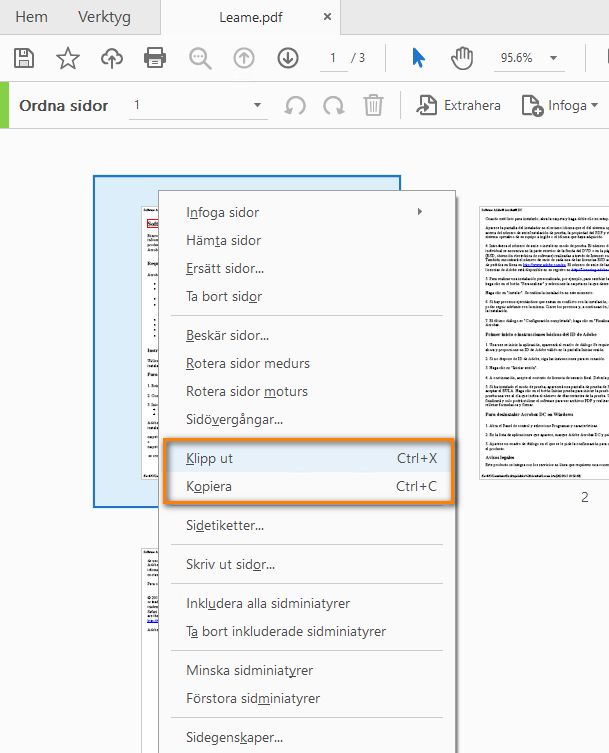The width and height of the screenshot is (609, 753).
Task: Go to the next page with the down arrow
Action: (288, 58)
